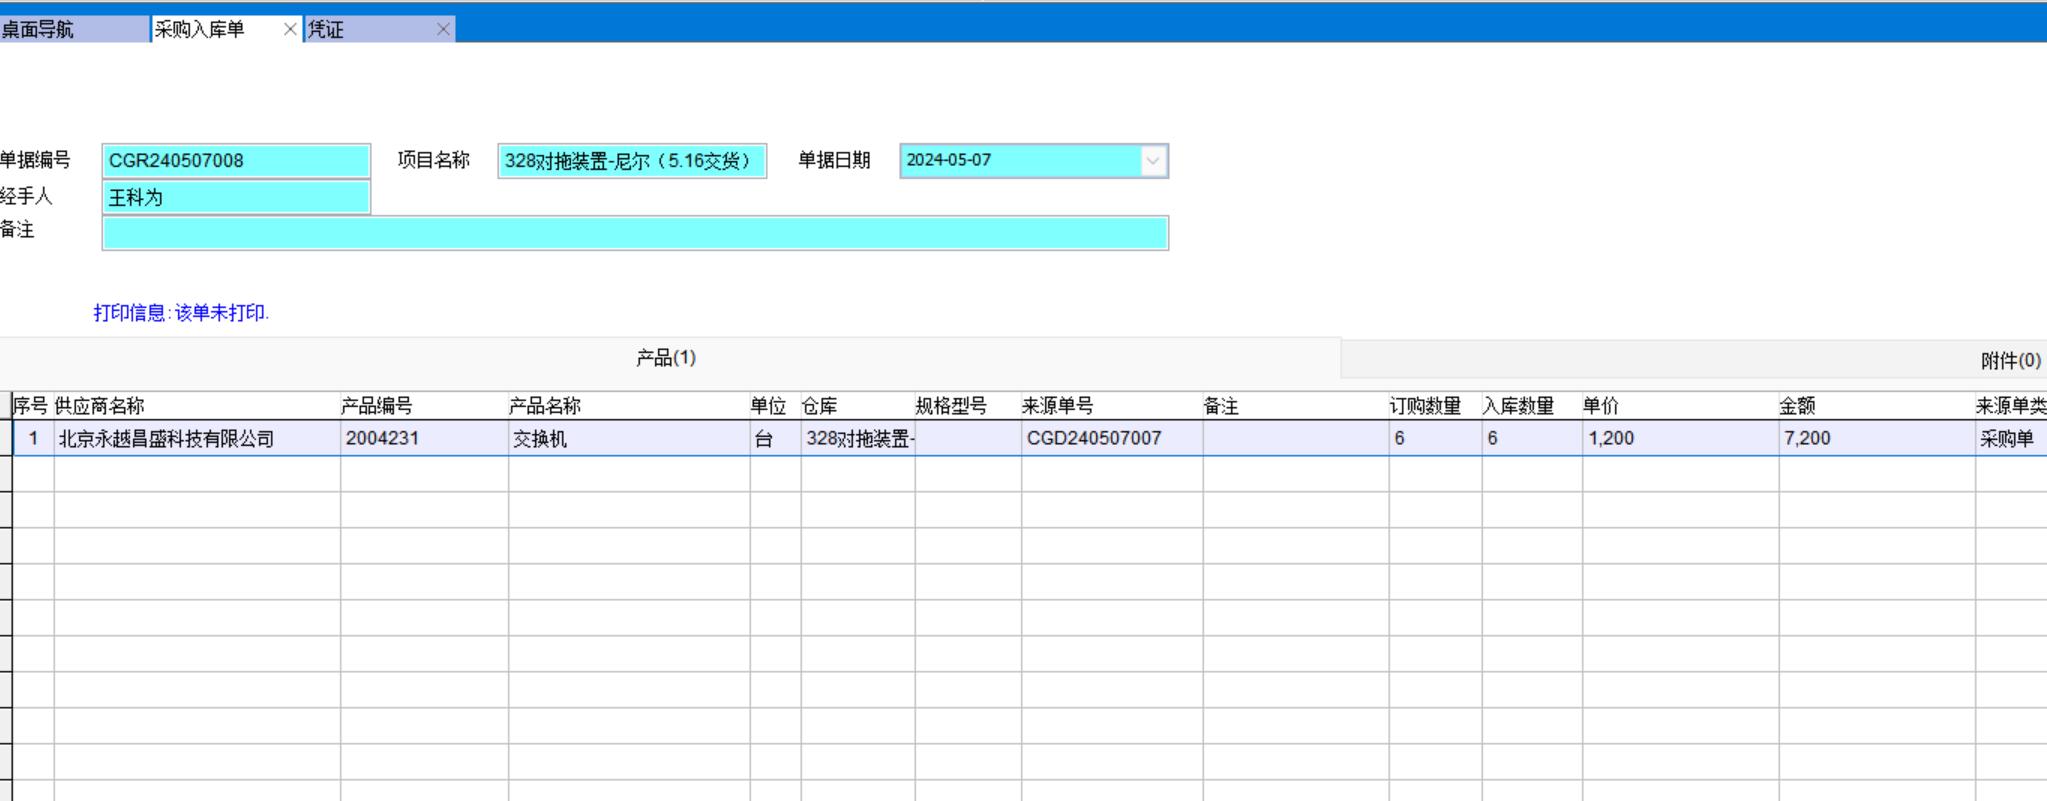Open the 产品(1) section tab
Viewport: 2047px width, 801px height.
[x=666, y=358]
